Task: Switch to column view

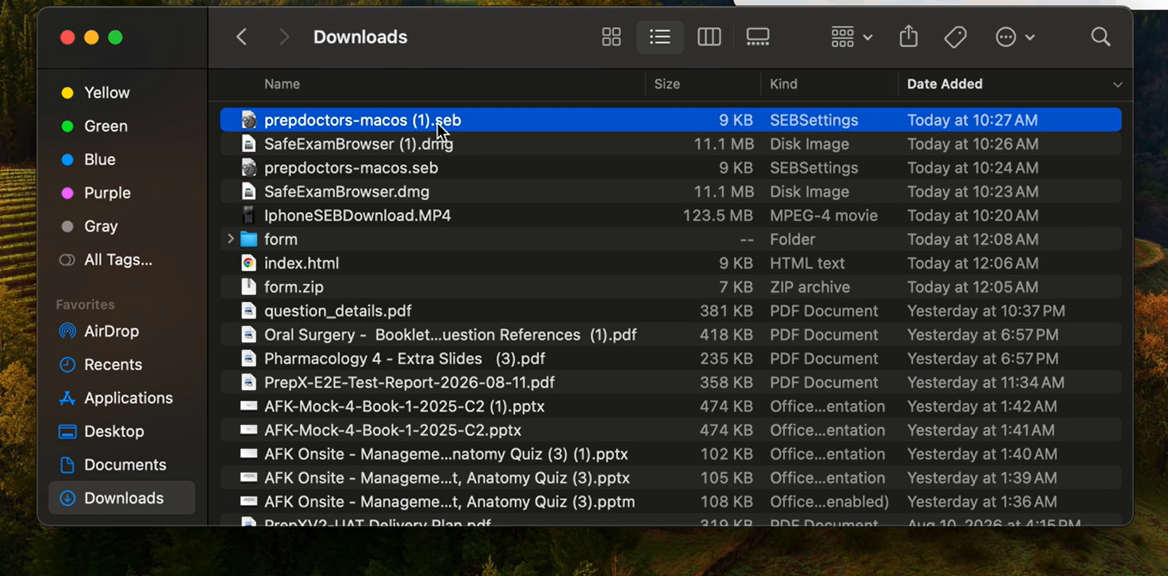Action: [x=709, y=37]
